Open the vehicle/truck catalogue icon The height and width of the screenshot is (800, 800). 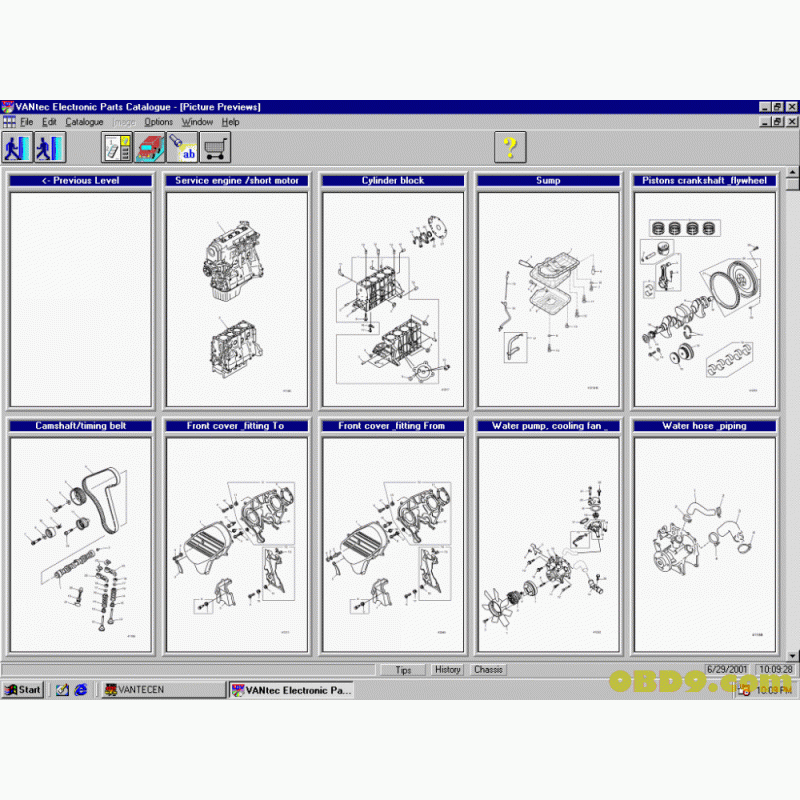click(151, 147)
